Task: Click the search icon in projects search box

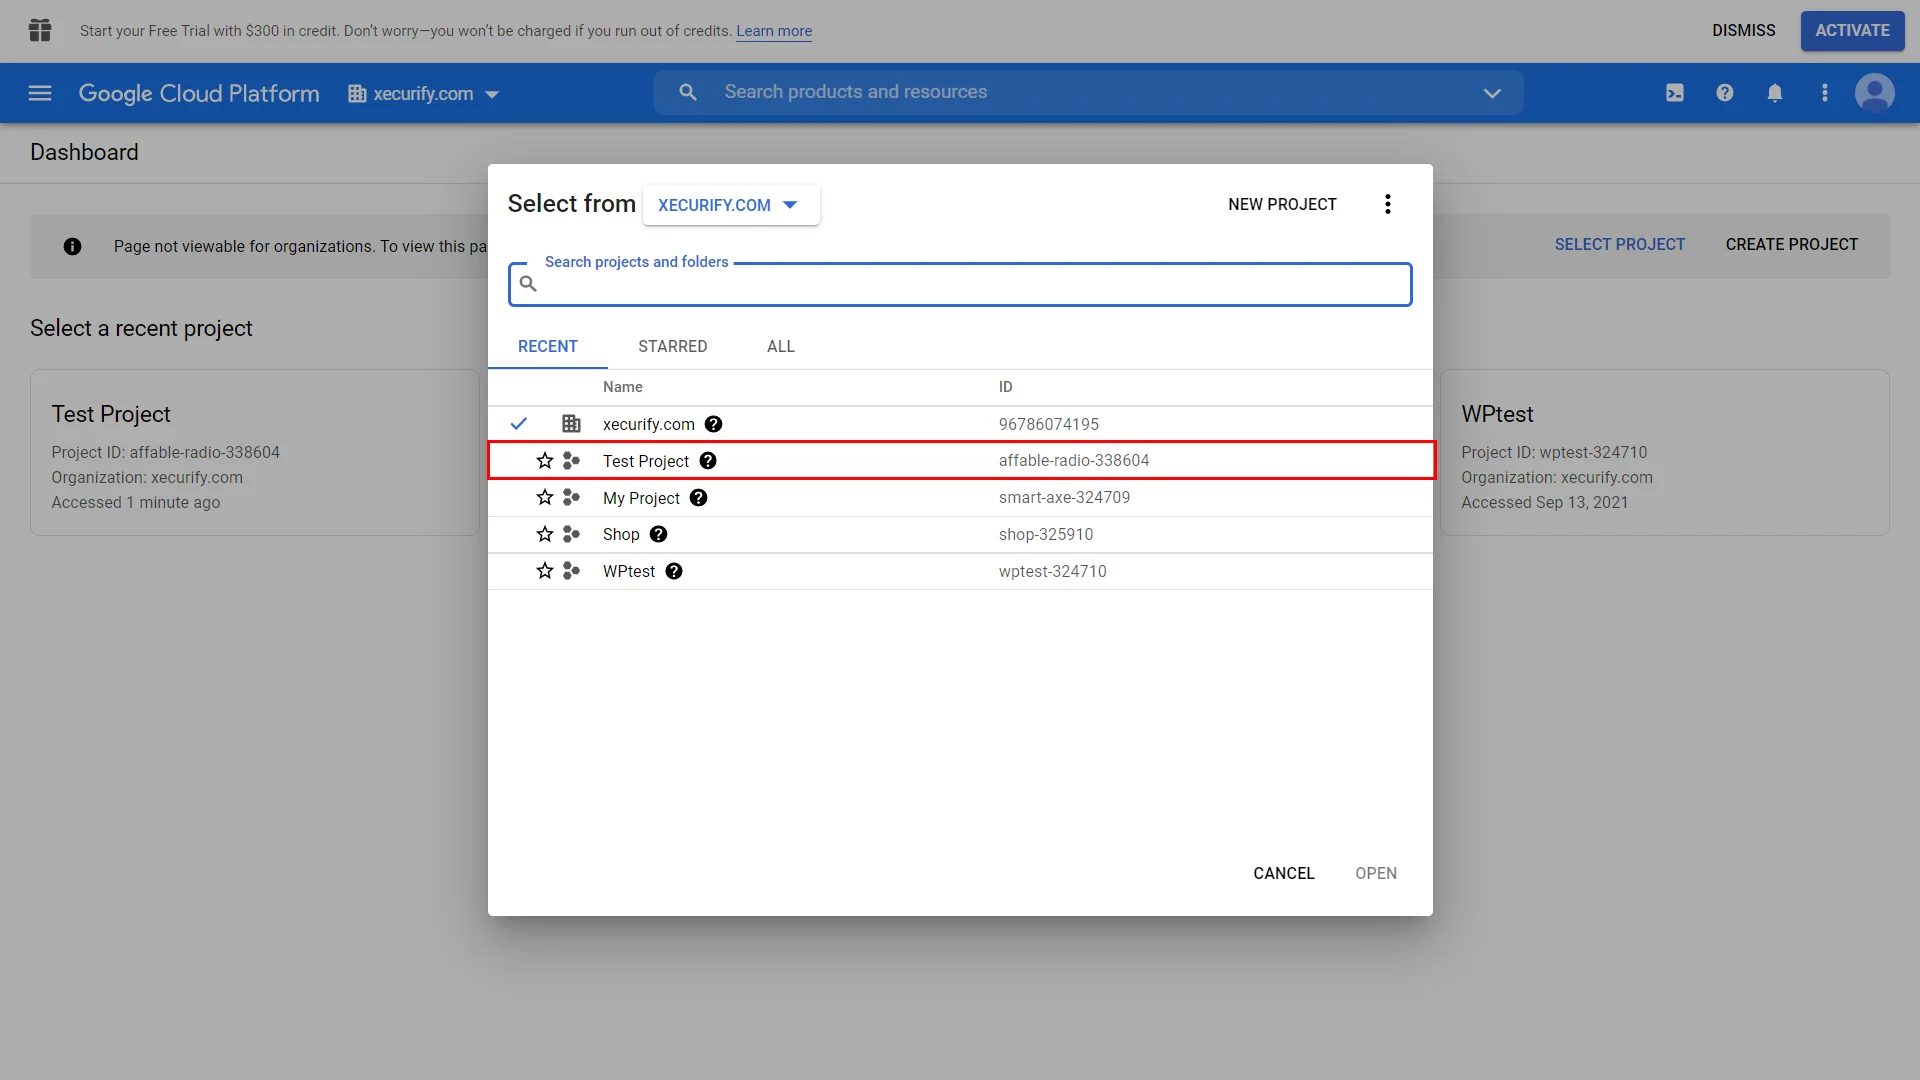Action: (529, 284)
